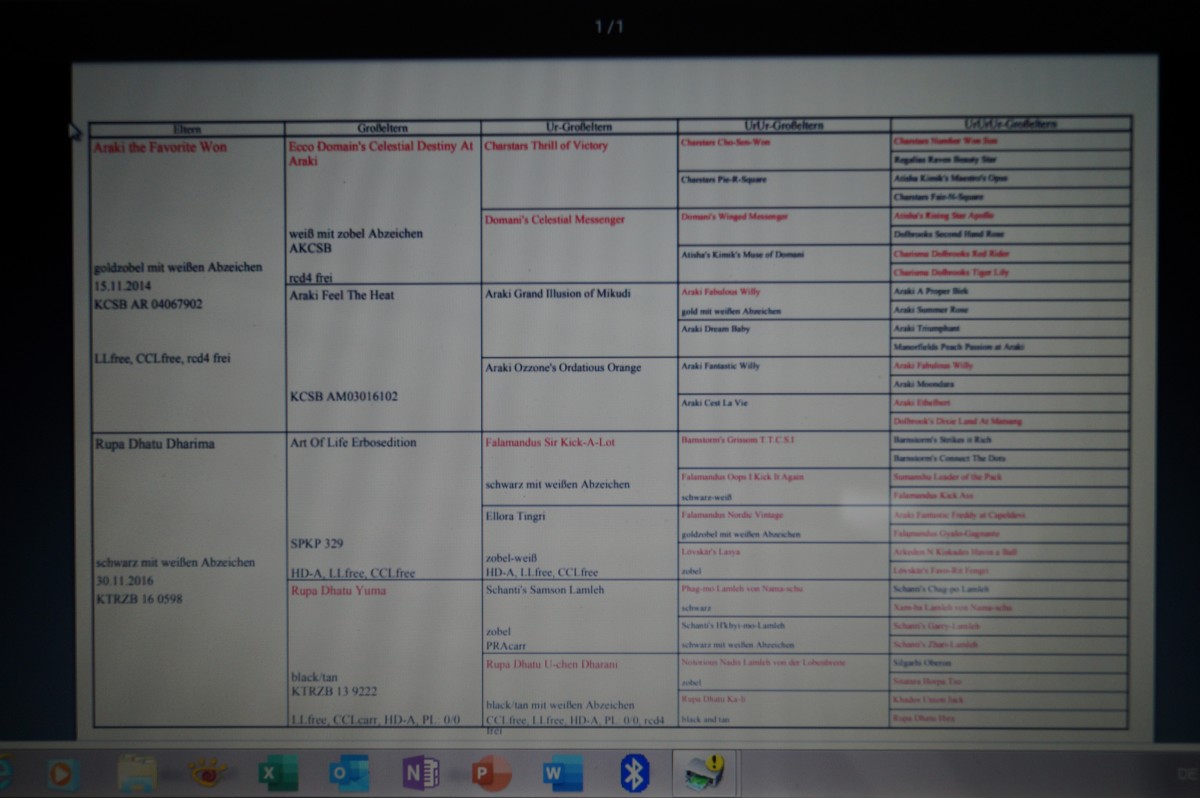Viewport: 1200px width, 798px height.
Task: Select the Großeltern column header
Action: tap(382, 129)
